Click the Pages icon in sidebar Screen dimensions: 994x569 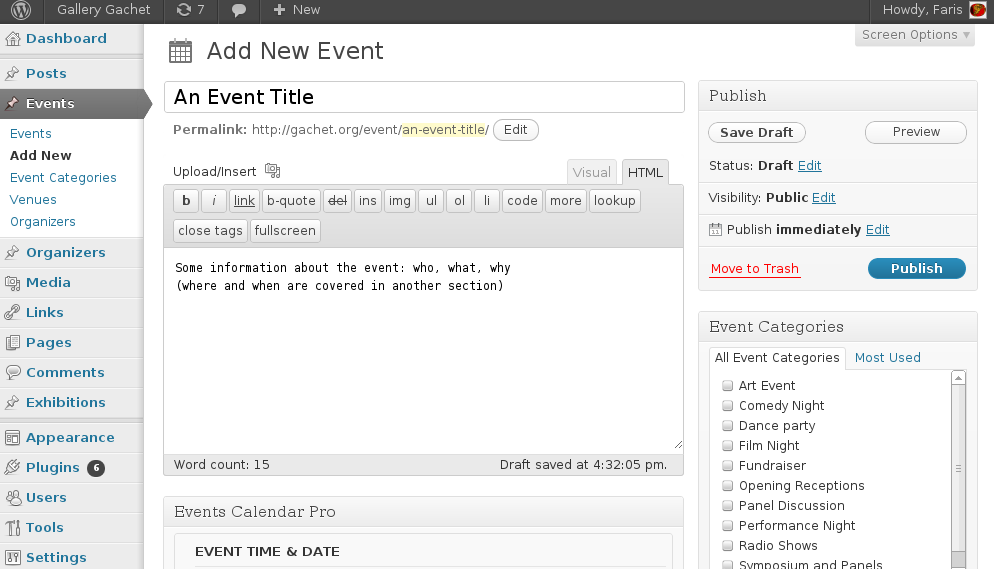(x=12, y=343)
